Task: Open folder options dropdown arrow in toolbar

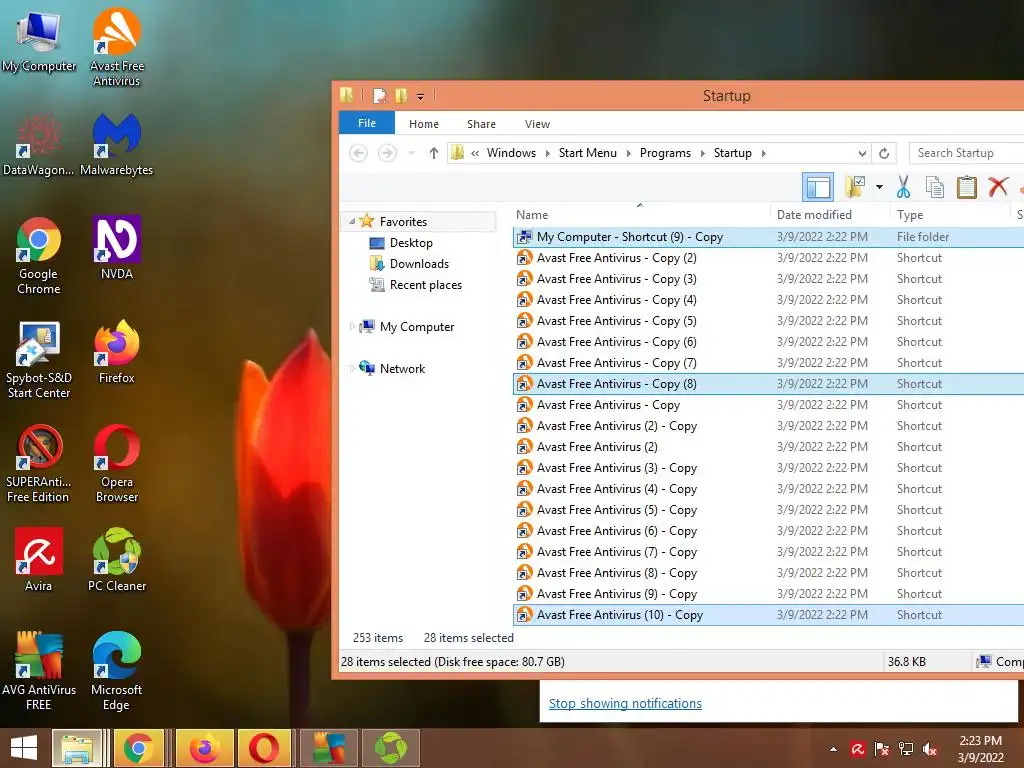Action: click(x=879, y=187)
